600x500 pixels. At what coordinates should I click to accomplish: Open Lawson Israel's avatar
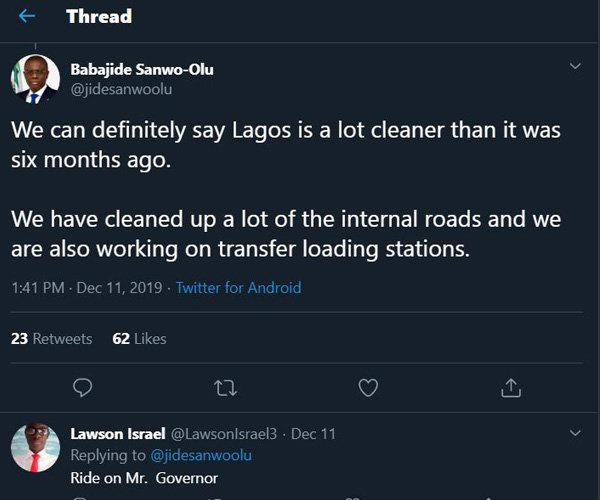(x=35, y=447)
